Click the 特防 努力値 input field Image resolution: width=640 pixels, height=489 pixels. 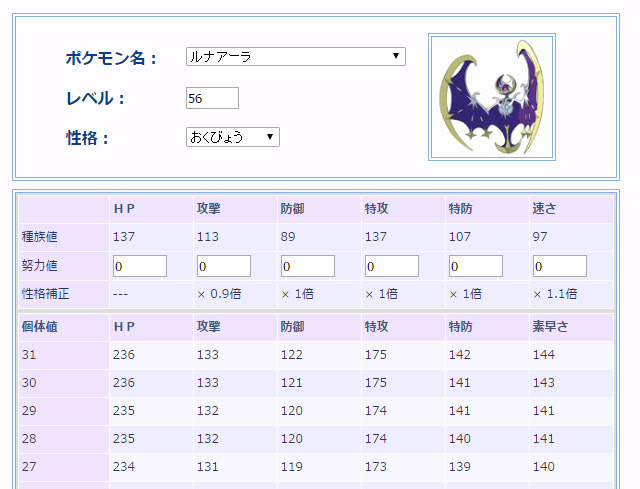[476, 266]
